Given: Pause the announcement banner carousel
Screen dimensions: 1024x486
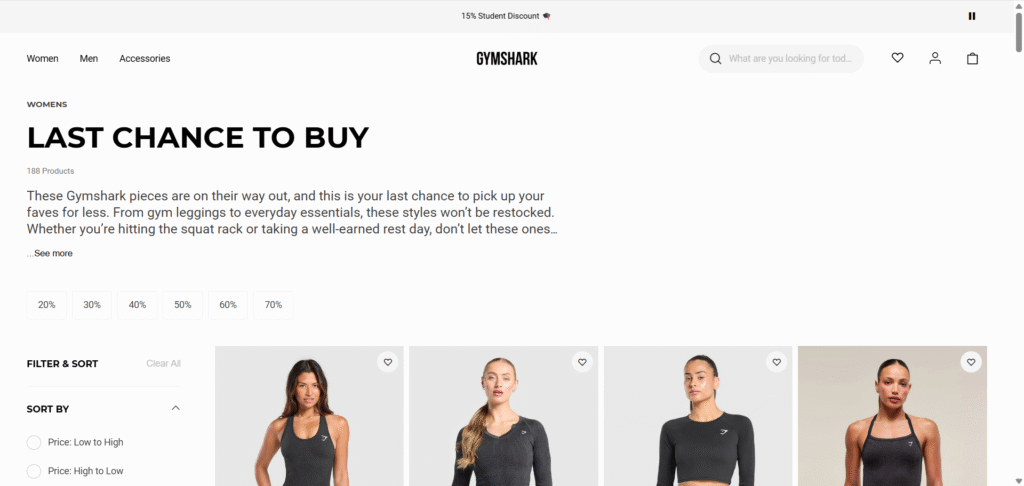Looking at the screenshot, I should pyautogui.click(x=972, y=16).
